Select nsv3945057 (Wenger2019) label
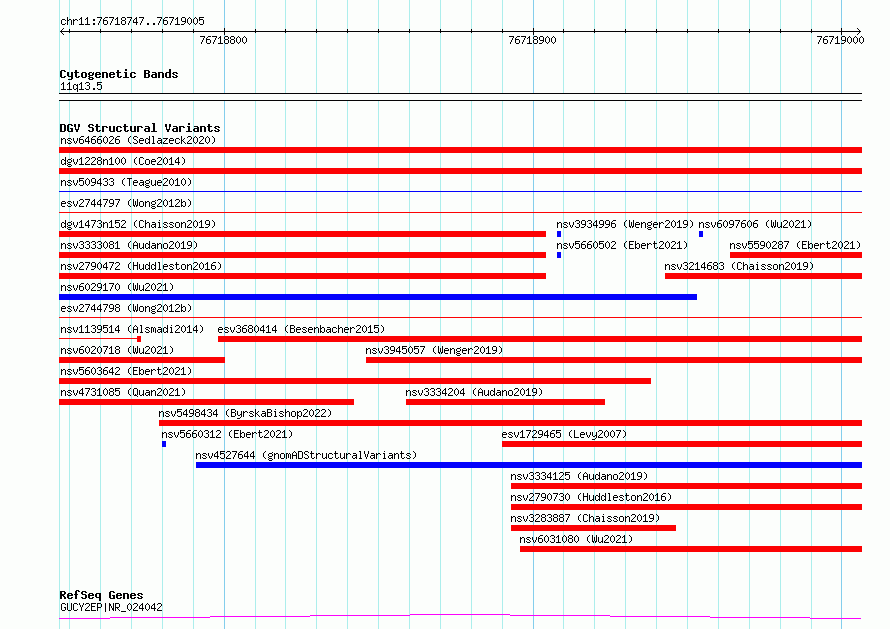The width and height of the screenshot is (890, 629). [434, 350]
